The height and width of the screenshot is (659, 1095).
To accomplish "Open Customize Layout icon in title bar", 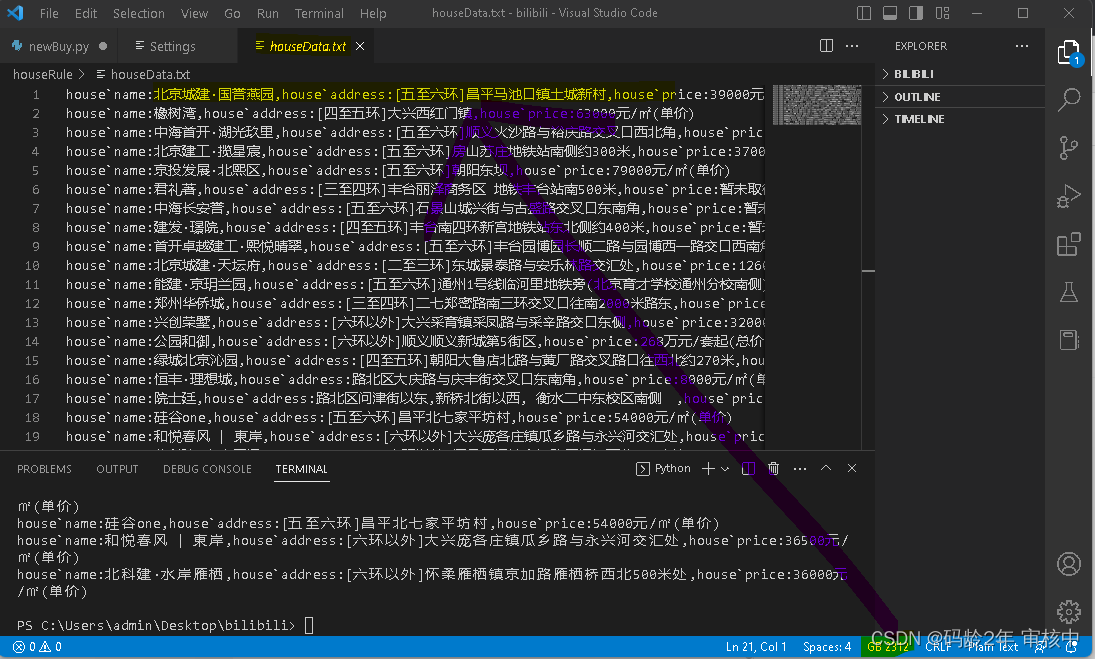I will coord(943,13).
